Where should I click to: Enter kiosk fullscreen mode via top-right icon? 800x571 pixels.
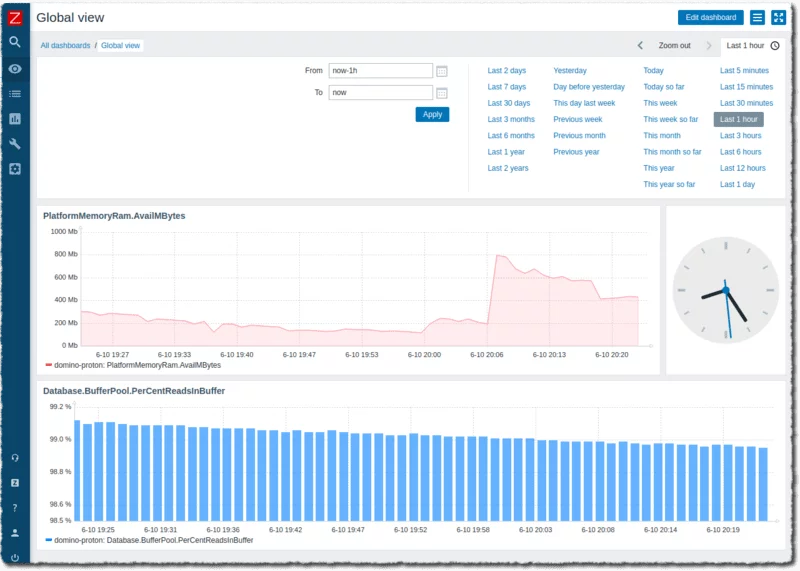tap(779, 18)
